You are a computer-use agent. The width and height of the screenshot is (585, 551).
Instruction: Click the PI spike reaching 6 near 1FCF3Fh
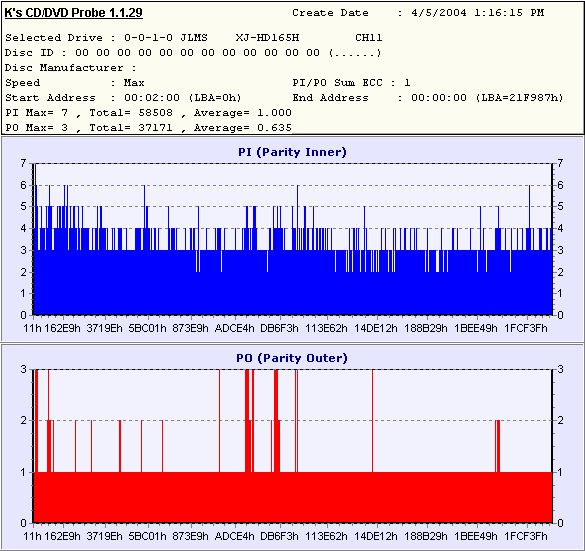click(529, 206)
